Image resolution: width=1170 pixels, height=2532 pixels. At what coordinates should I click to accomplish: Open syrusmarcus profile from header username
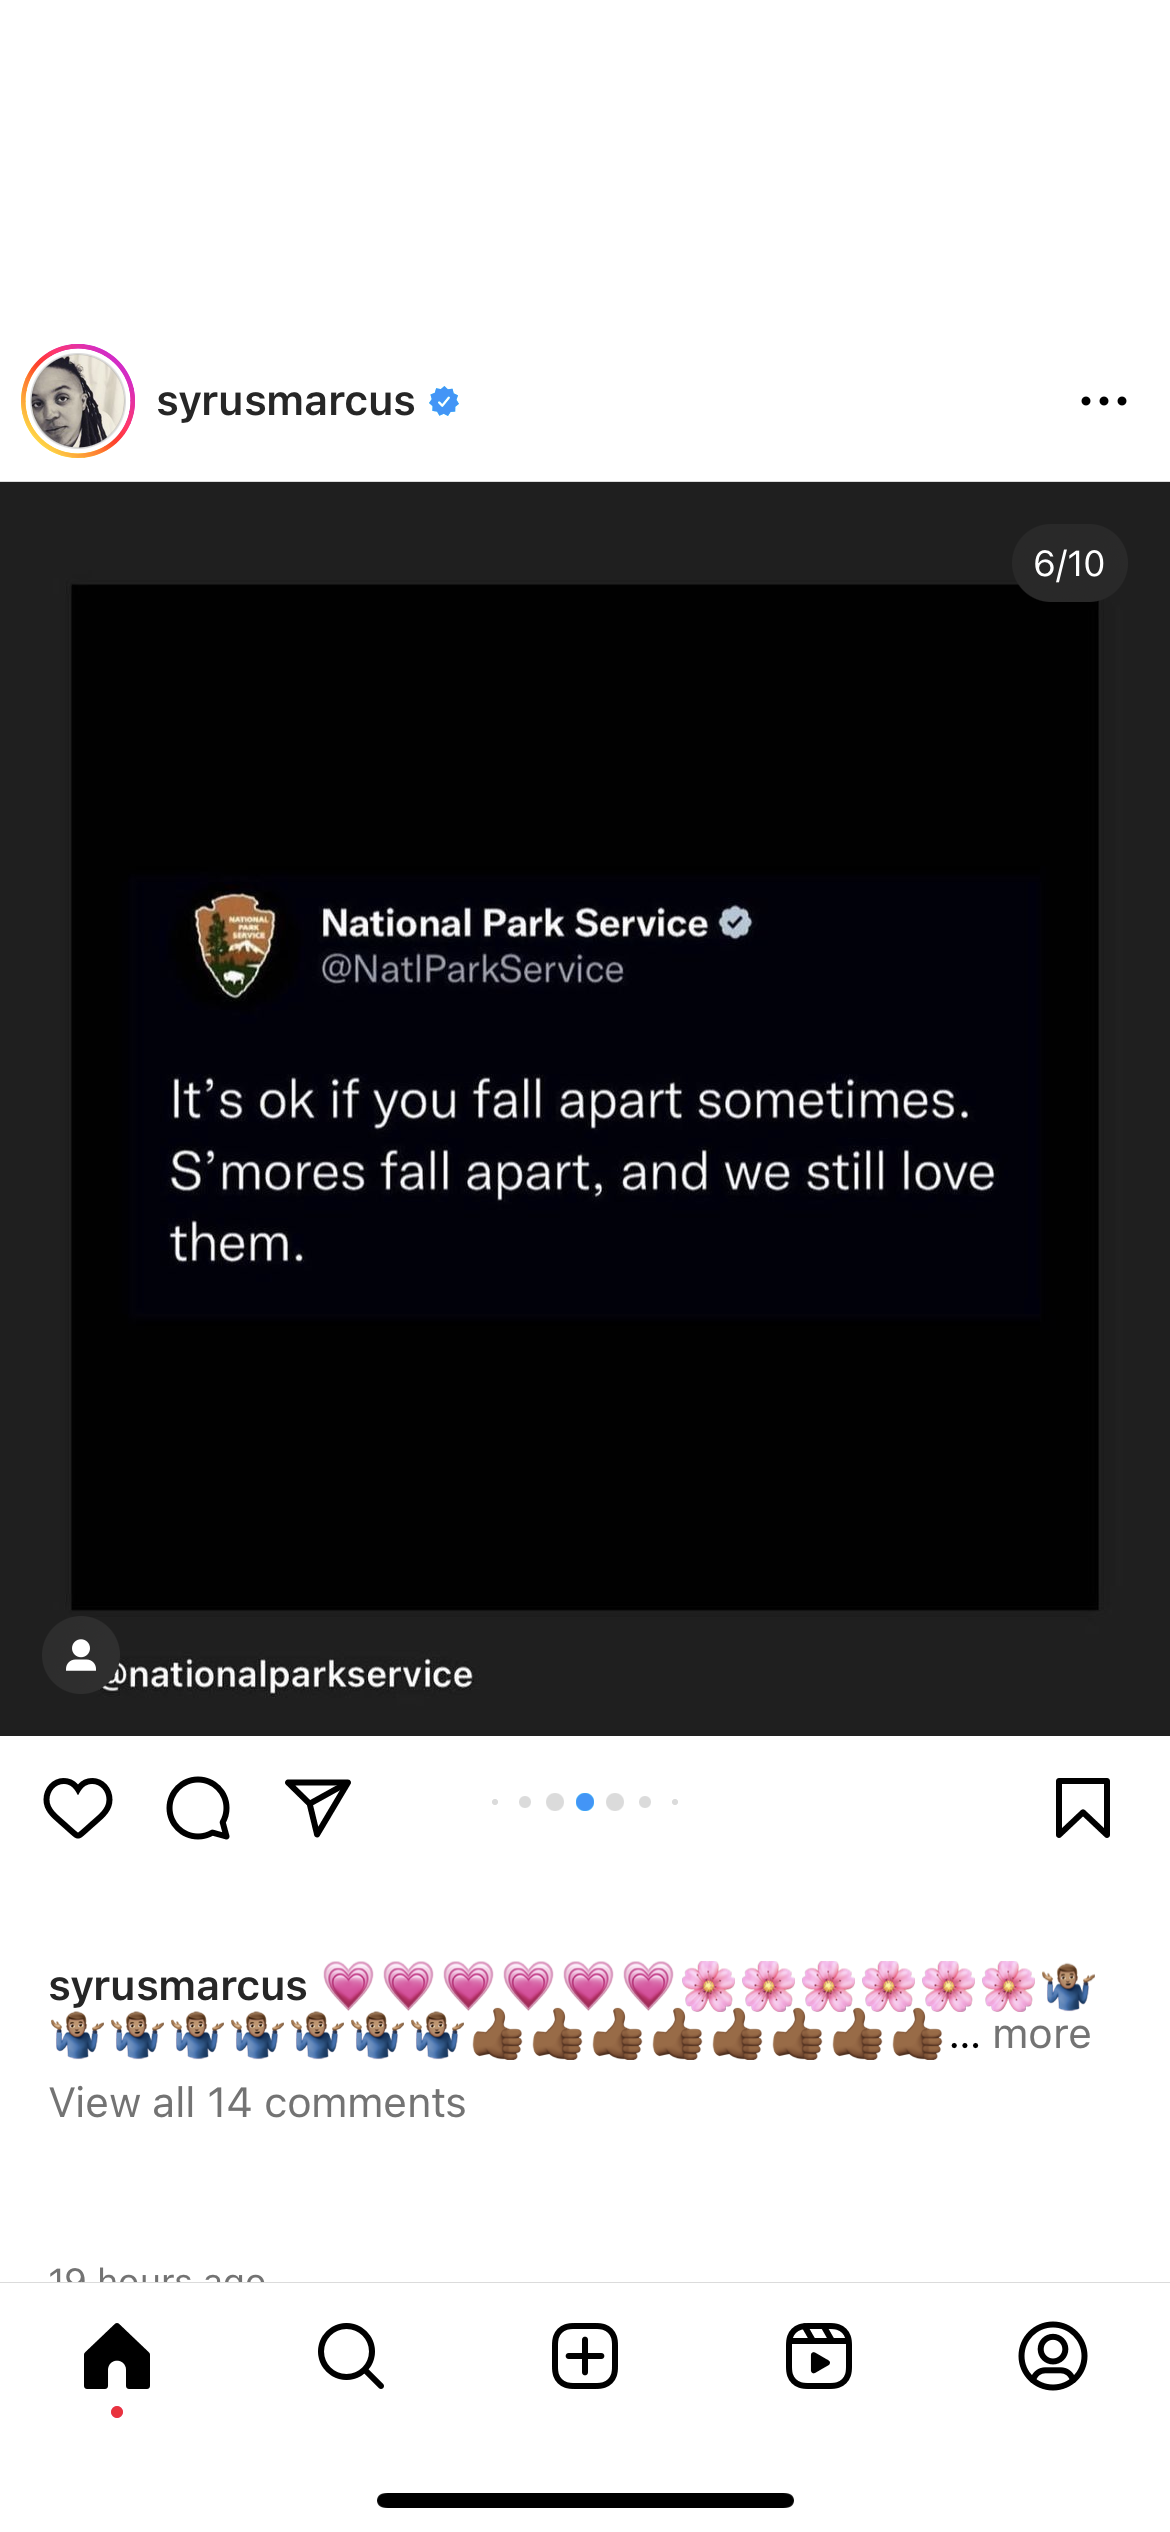pos(285,401)
